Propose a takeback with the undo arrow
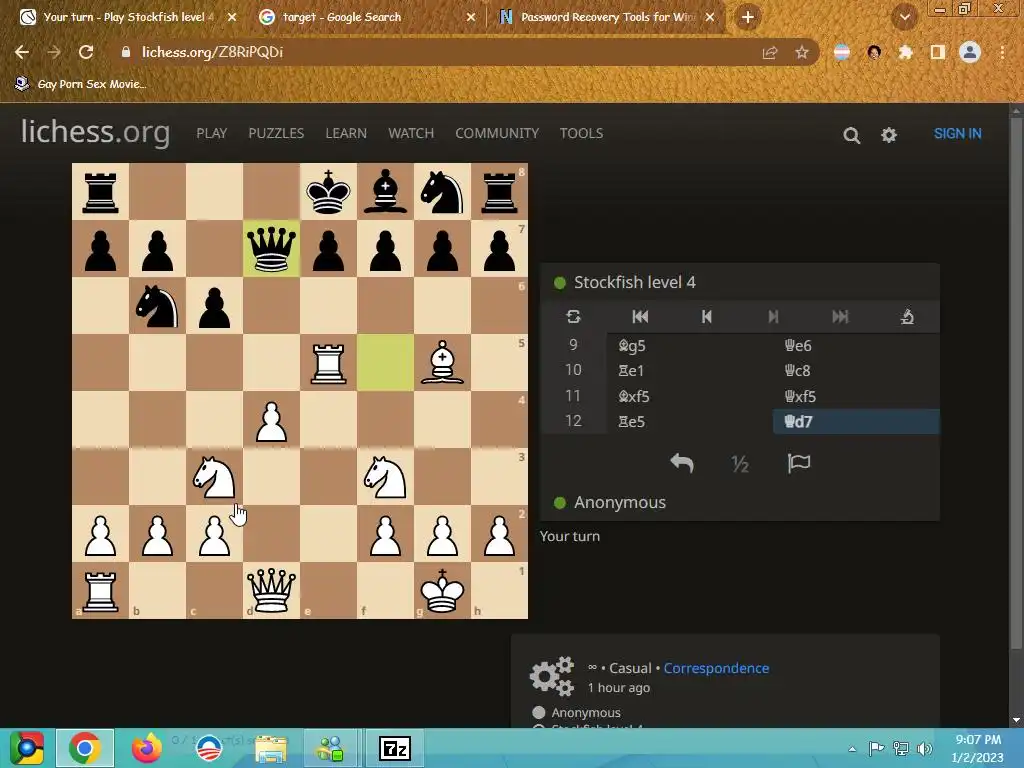Image resolution: width=1024 pixels, height=768 pixels. (x=682, y=464)
